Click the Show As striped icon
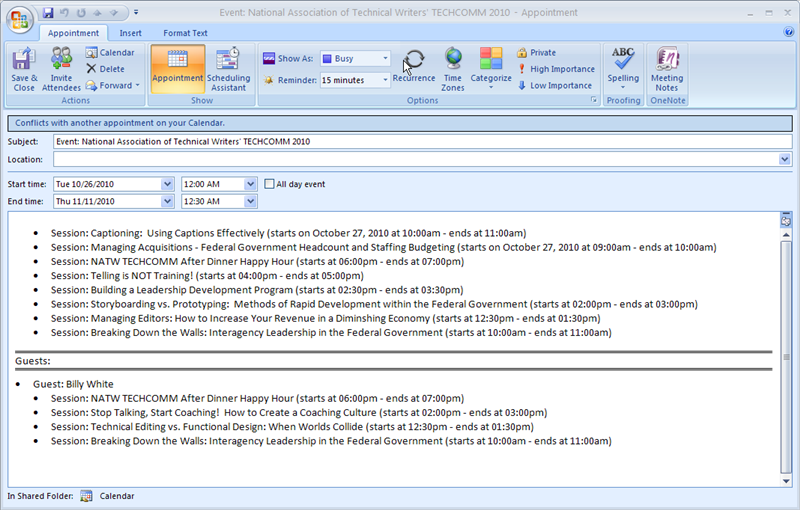This screenshot has width=800, height=510. pyautogui.click(x=269, y=58)
